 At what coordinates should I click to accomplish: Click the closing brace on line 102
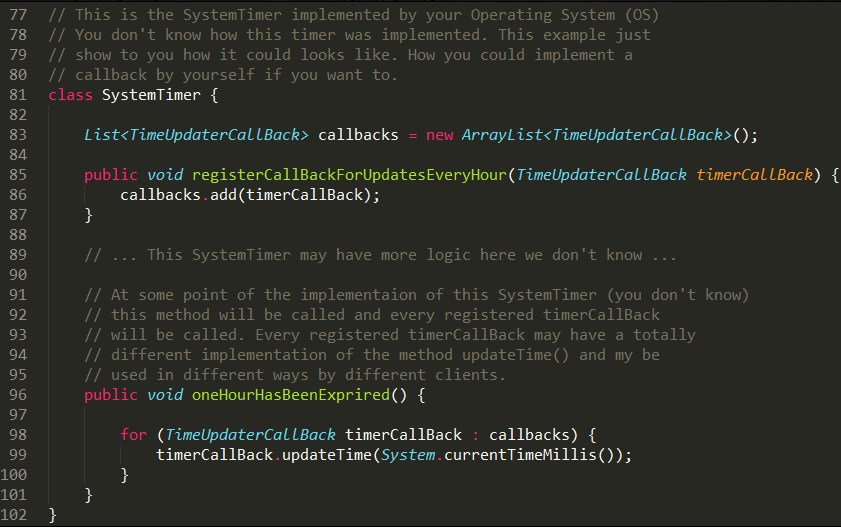point(53,515)
